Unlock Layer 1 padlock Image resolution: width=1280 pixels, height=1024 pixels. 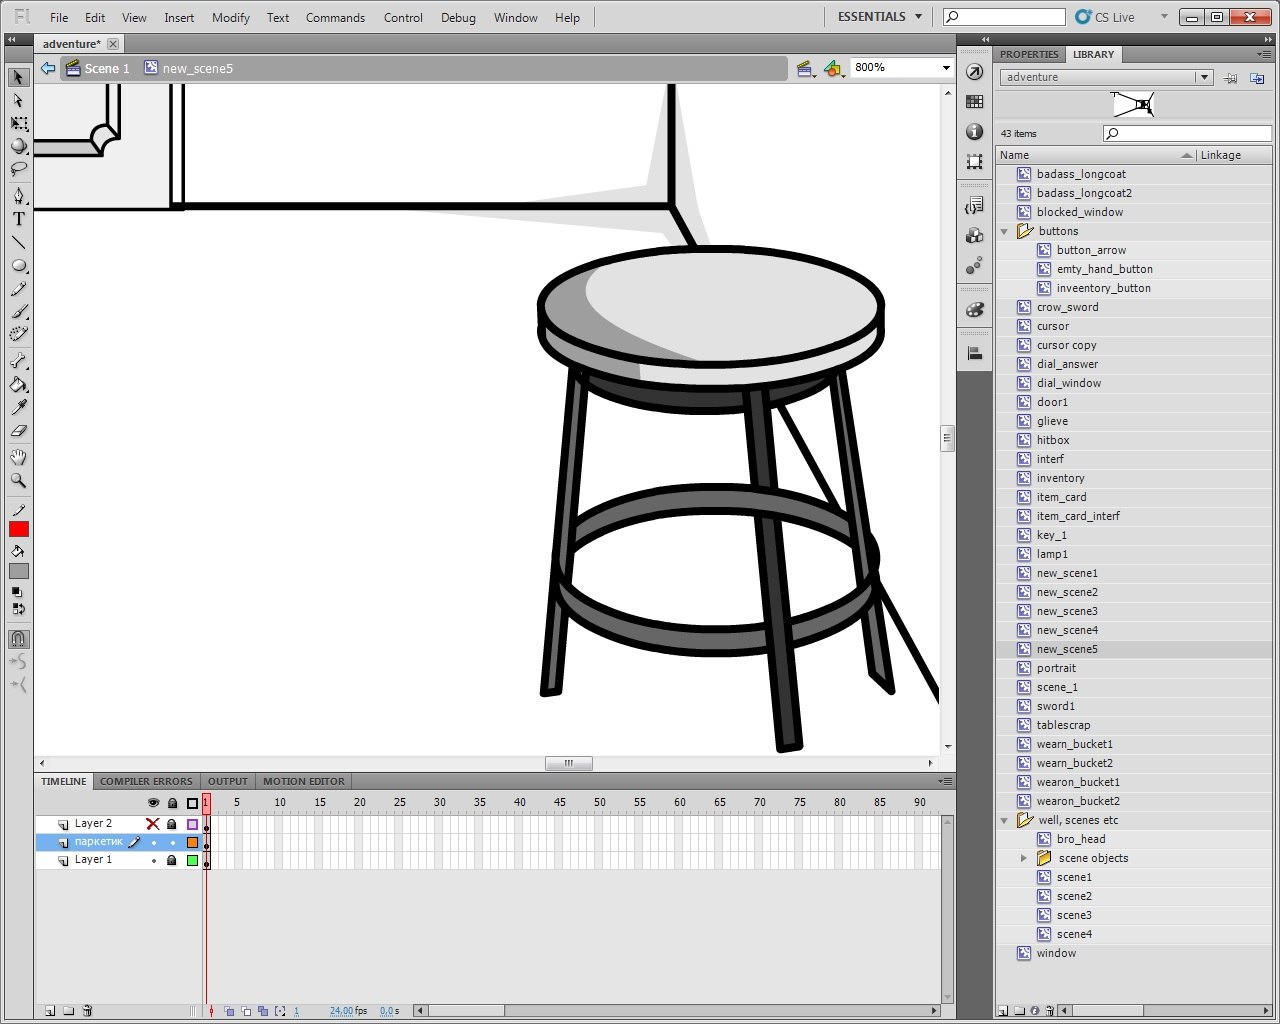click(x=172, y=860)
